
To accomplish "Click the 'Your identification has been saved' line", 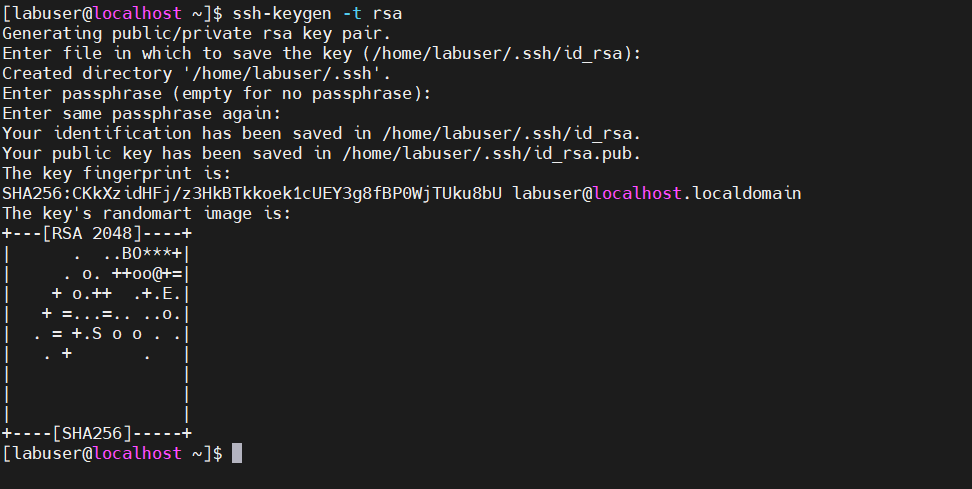I will click(x=321, y=133).
